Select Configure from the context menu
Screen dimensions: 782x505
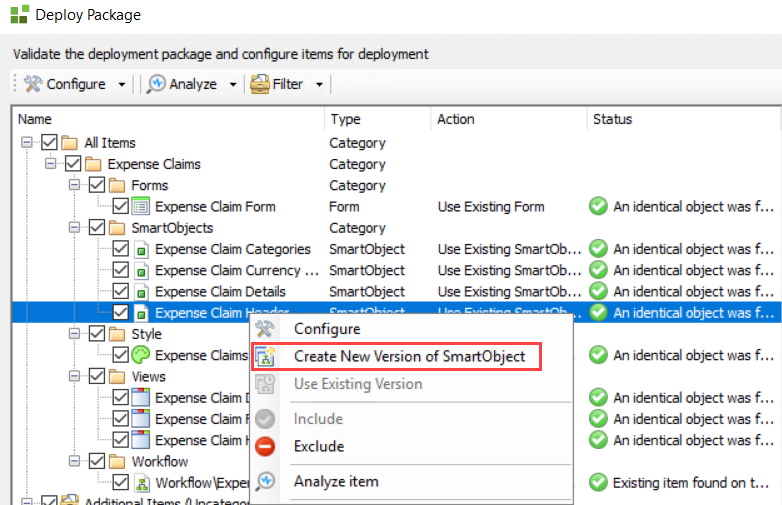click(x=327, y=329)
